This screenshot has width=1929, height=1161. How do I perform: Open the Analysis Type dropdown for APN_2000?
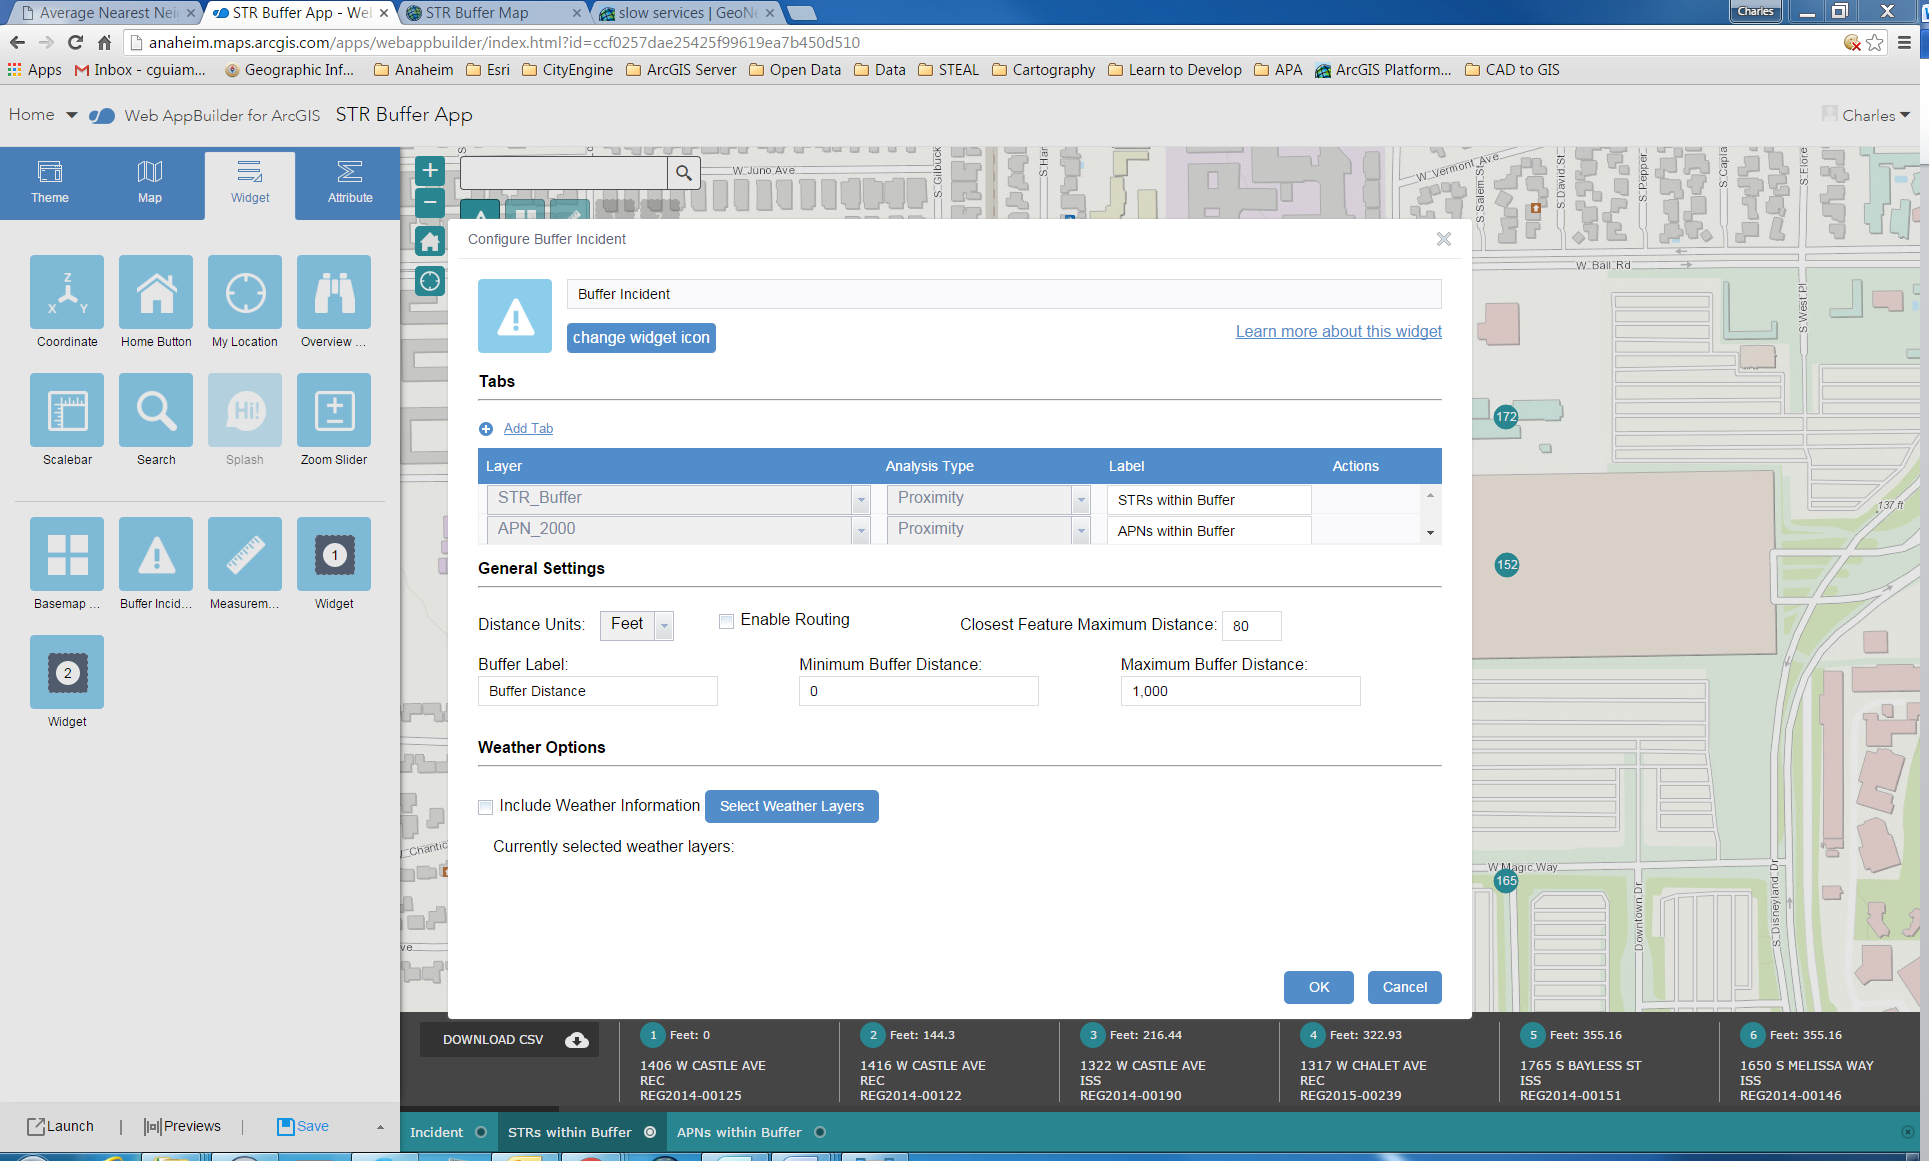tap(1081, 530)
